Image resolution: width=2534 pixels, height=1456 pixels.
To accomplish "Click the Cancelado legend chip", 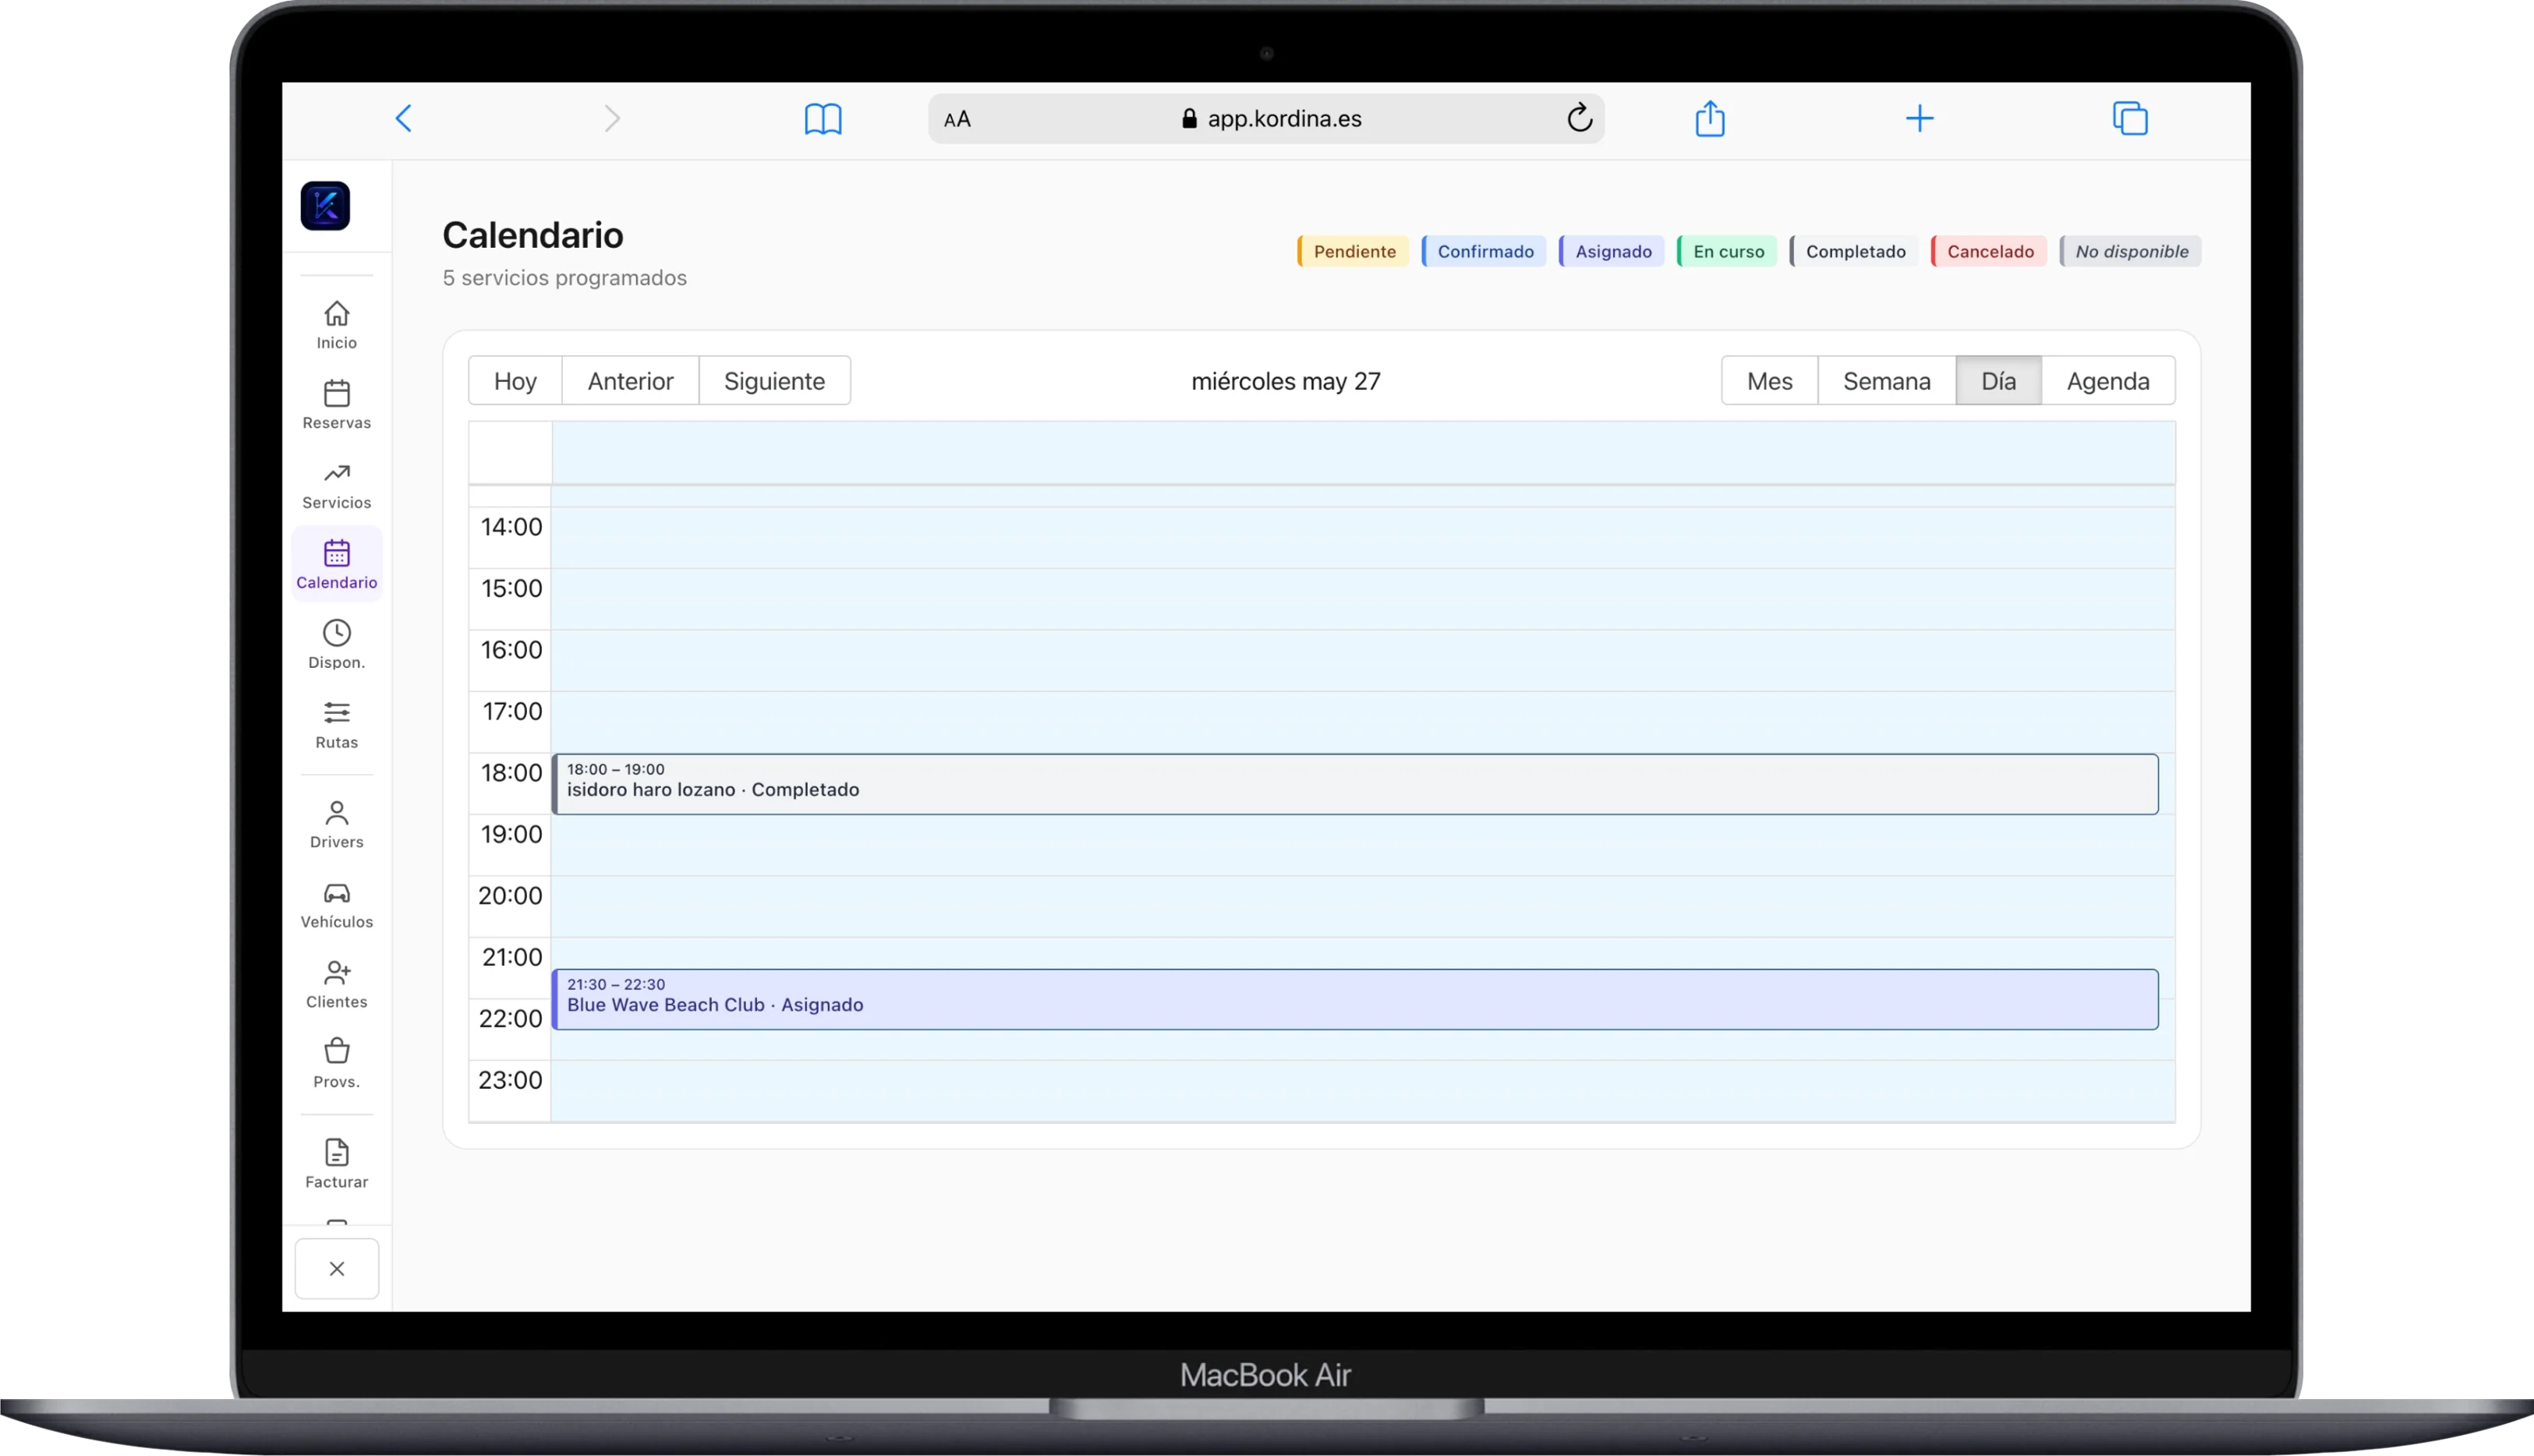I will click(1988, 251).
